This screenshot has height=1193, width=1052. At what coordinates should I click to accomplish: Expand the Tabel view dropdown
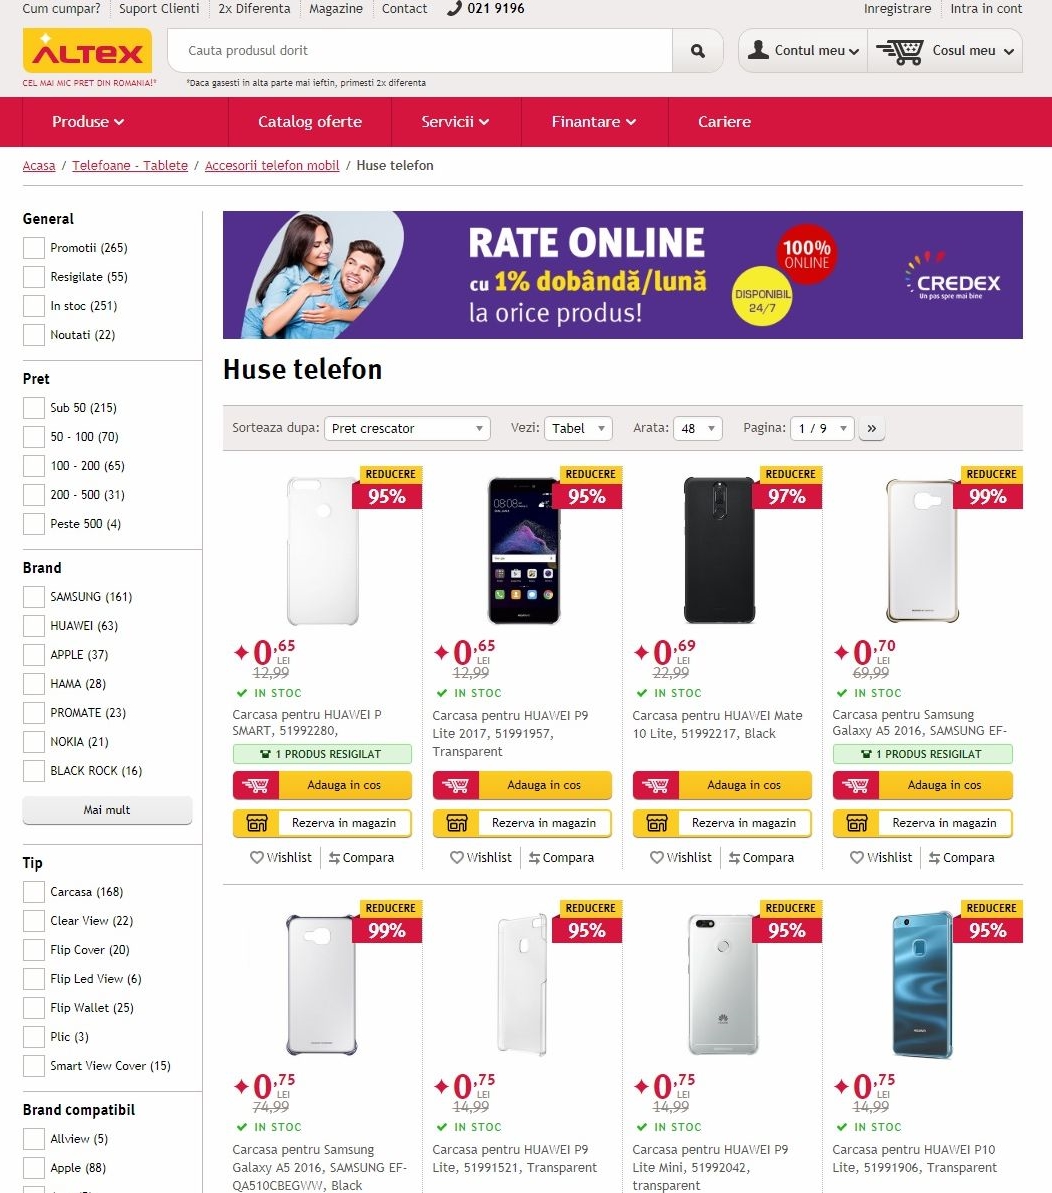(578, 428)
